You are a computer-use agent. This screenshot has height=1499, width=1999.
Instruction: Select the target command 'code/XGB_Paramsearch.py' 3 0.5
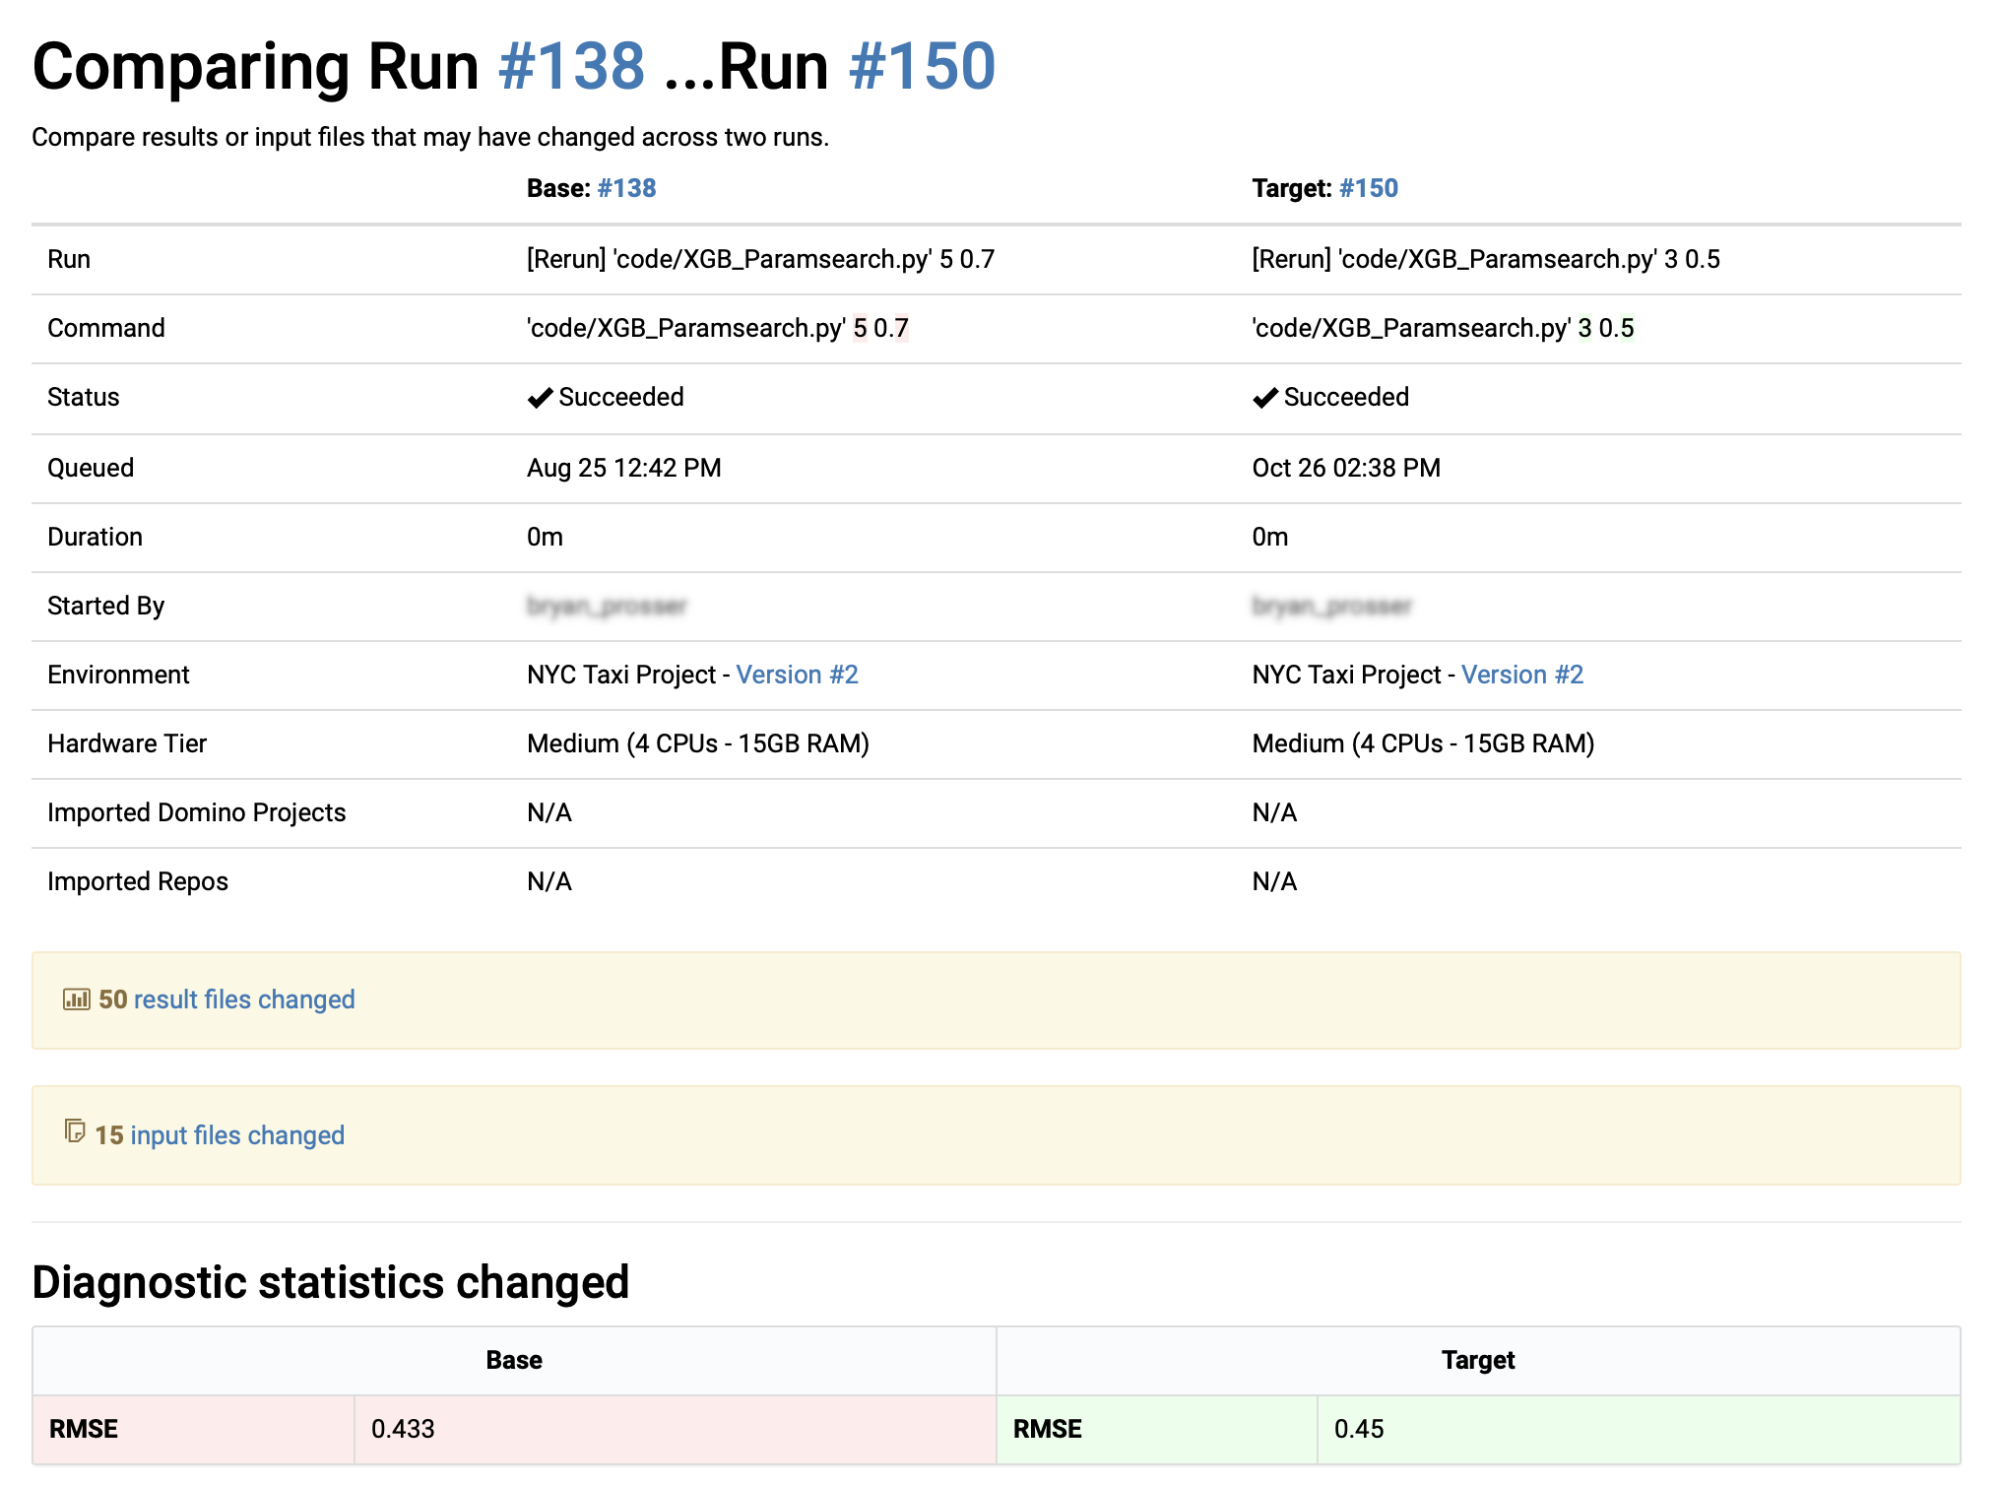[1443, 328]
